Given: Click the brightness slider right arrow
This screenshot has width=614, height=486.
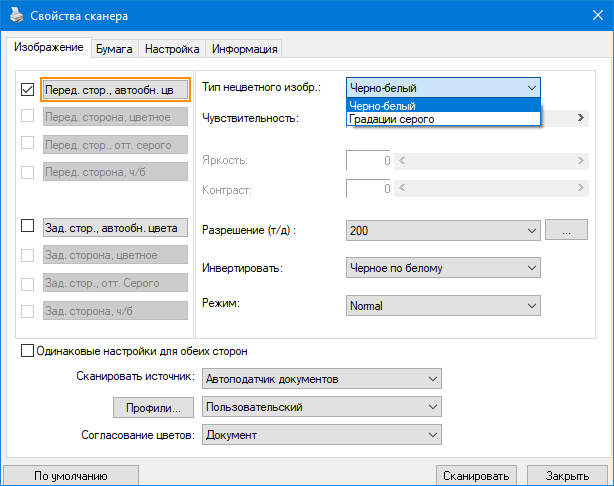Looking at the screenshot, I should (x=581, y=159).
